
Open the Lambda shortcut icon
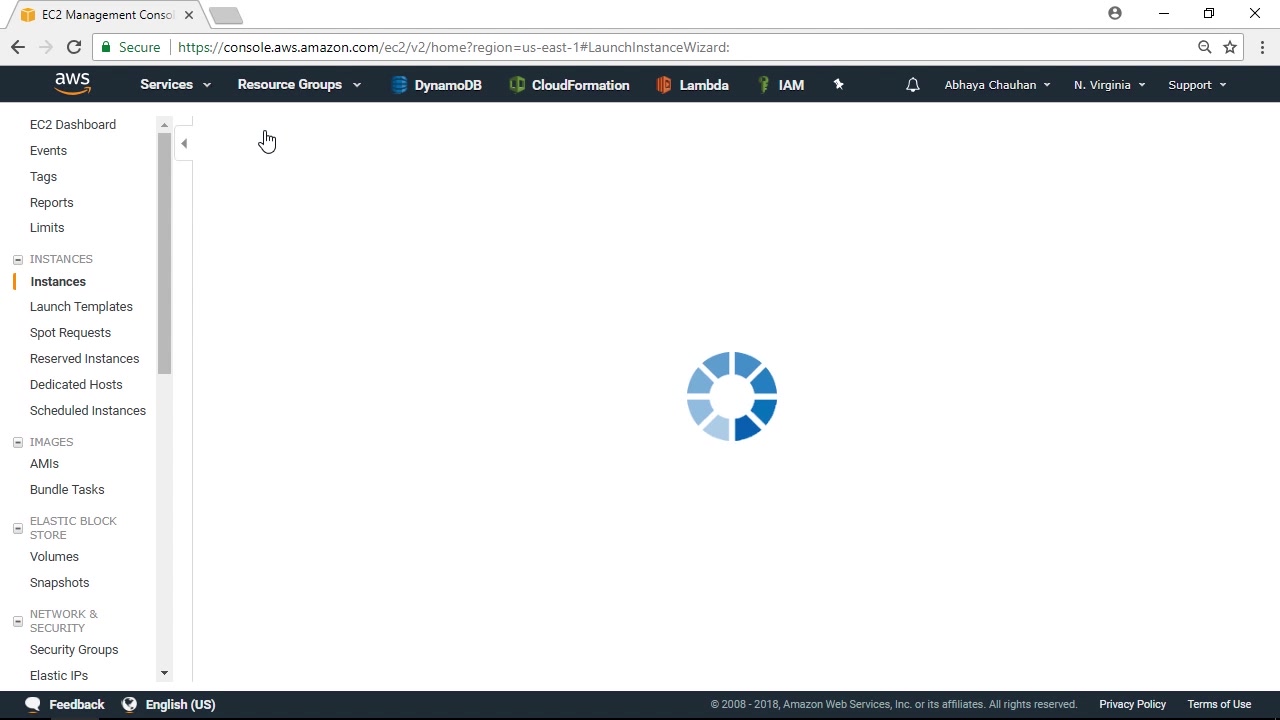point(664,85)
